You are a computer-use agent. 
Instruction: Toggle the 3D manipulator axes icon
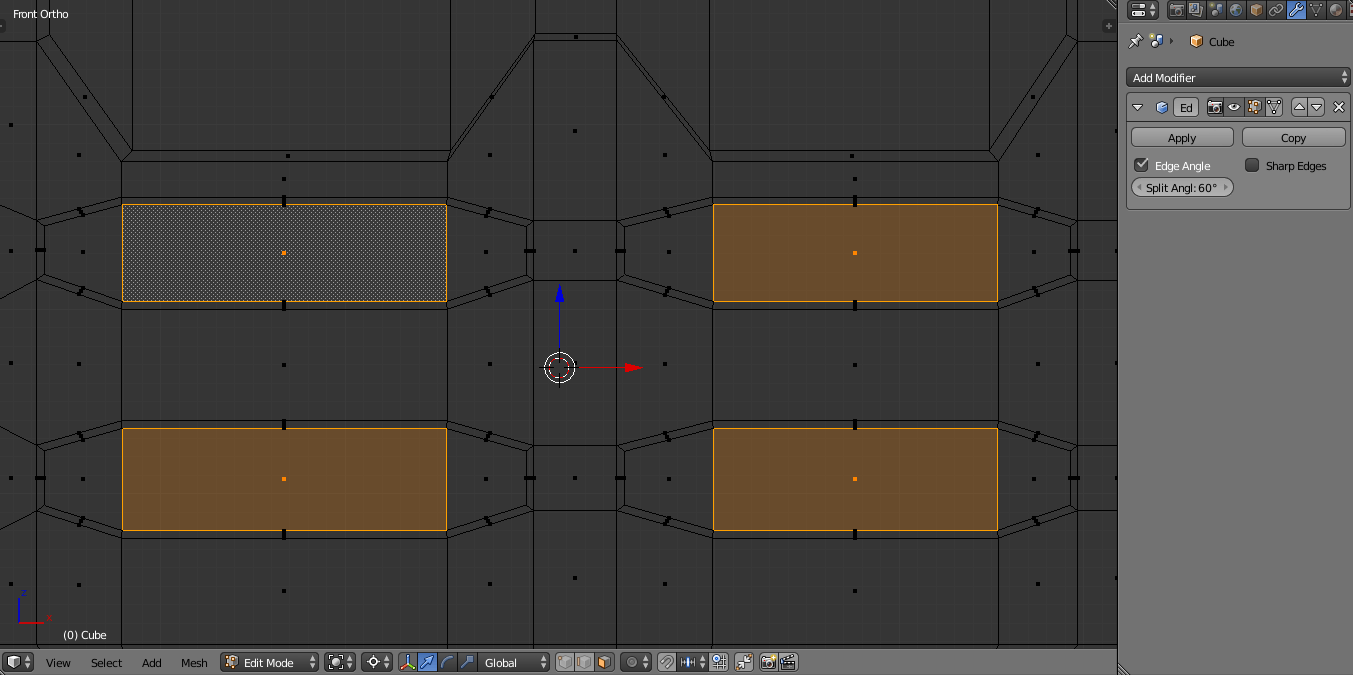(x=408, y=662)
